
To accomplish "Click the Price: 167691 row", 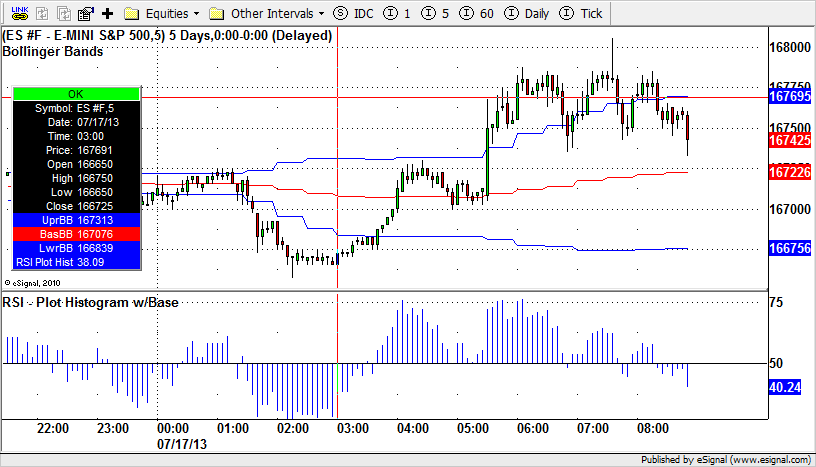I will (76, 150).
